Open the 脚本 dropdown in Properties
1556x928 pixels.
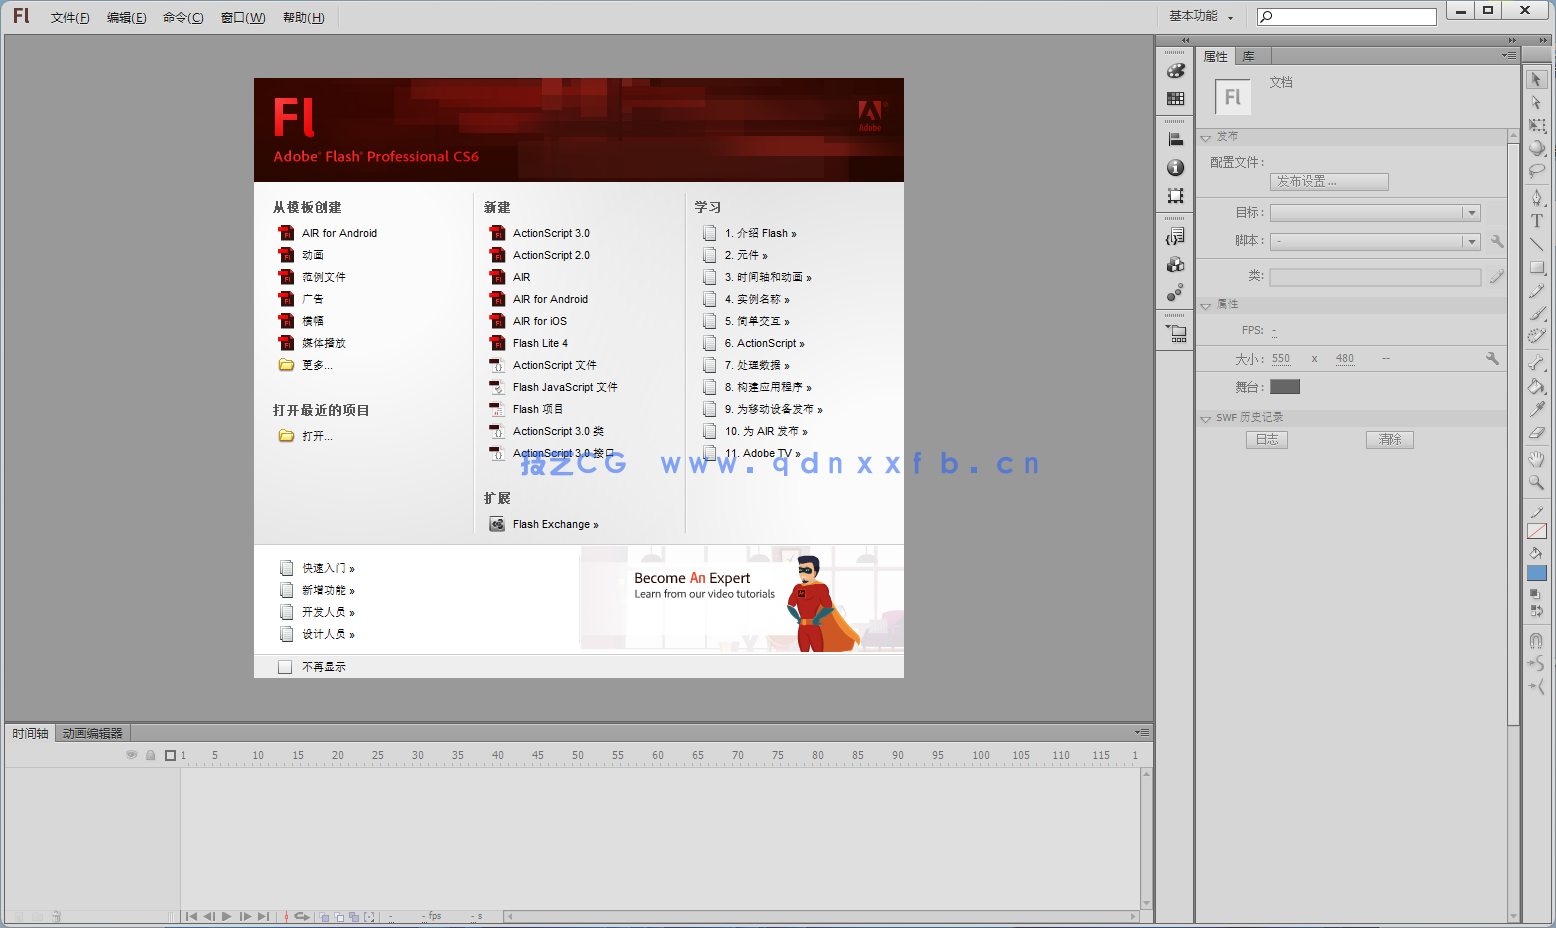tap(1471, 241)
